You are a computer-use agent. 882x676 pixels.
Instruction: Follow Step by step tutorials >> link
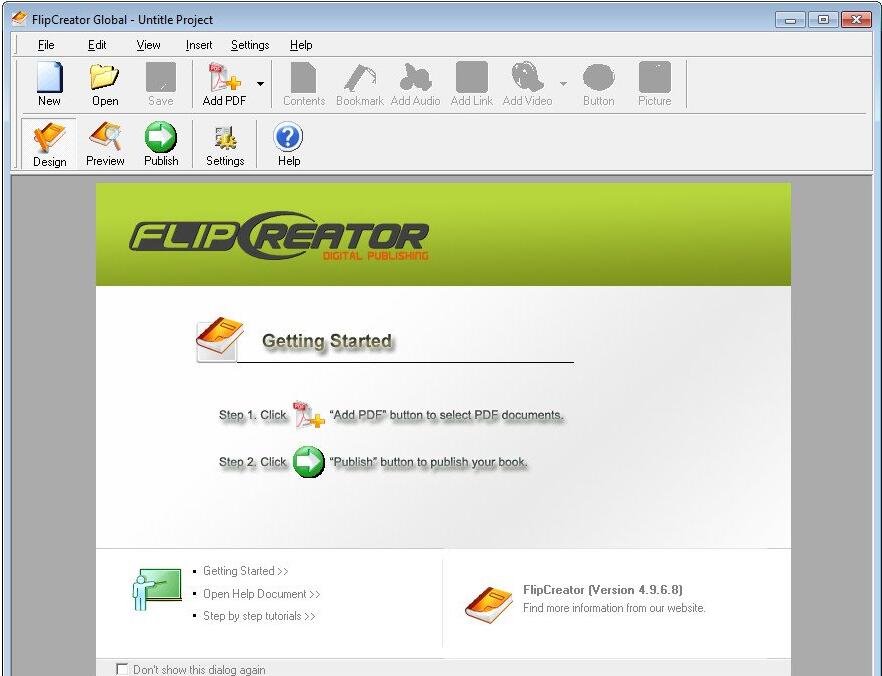pos(259,616)
